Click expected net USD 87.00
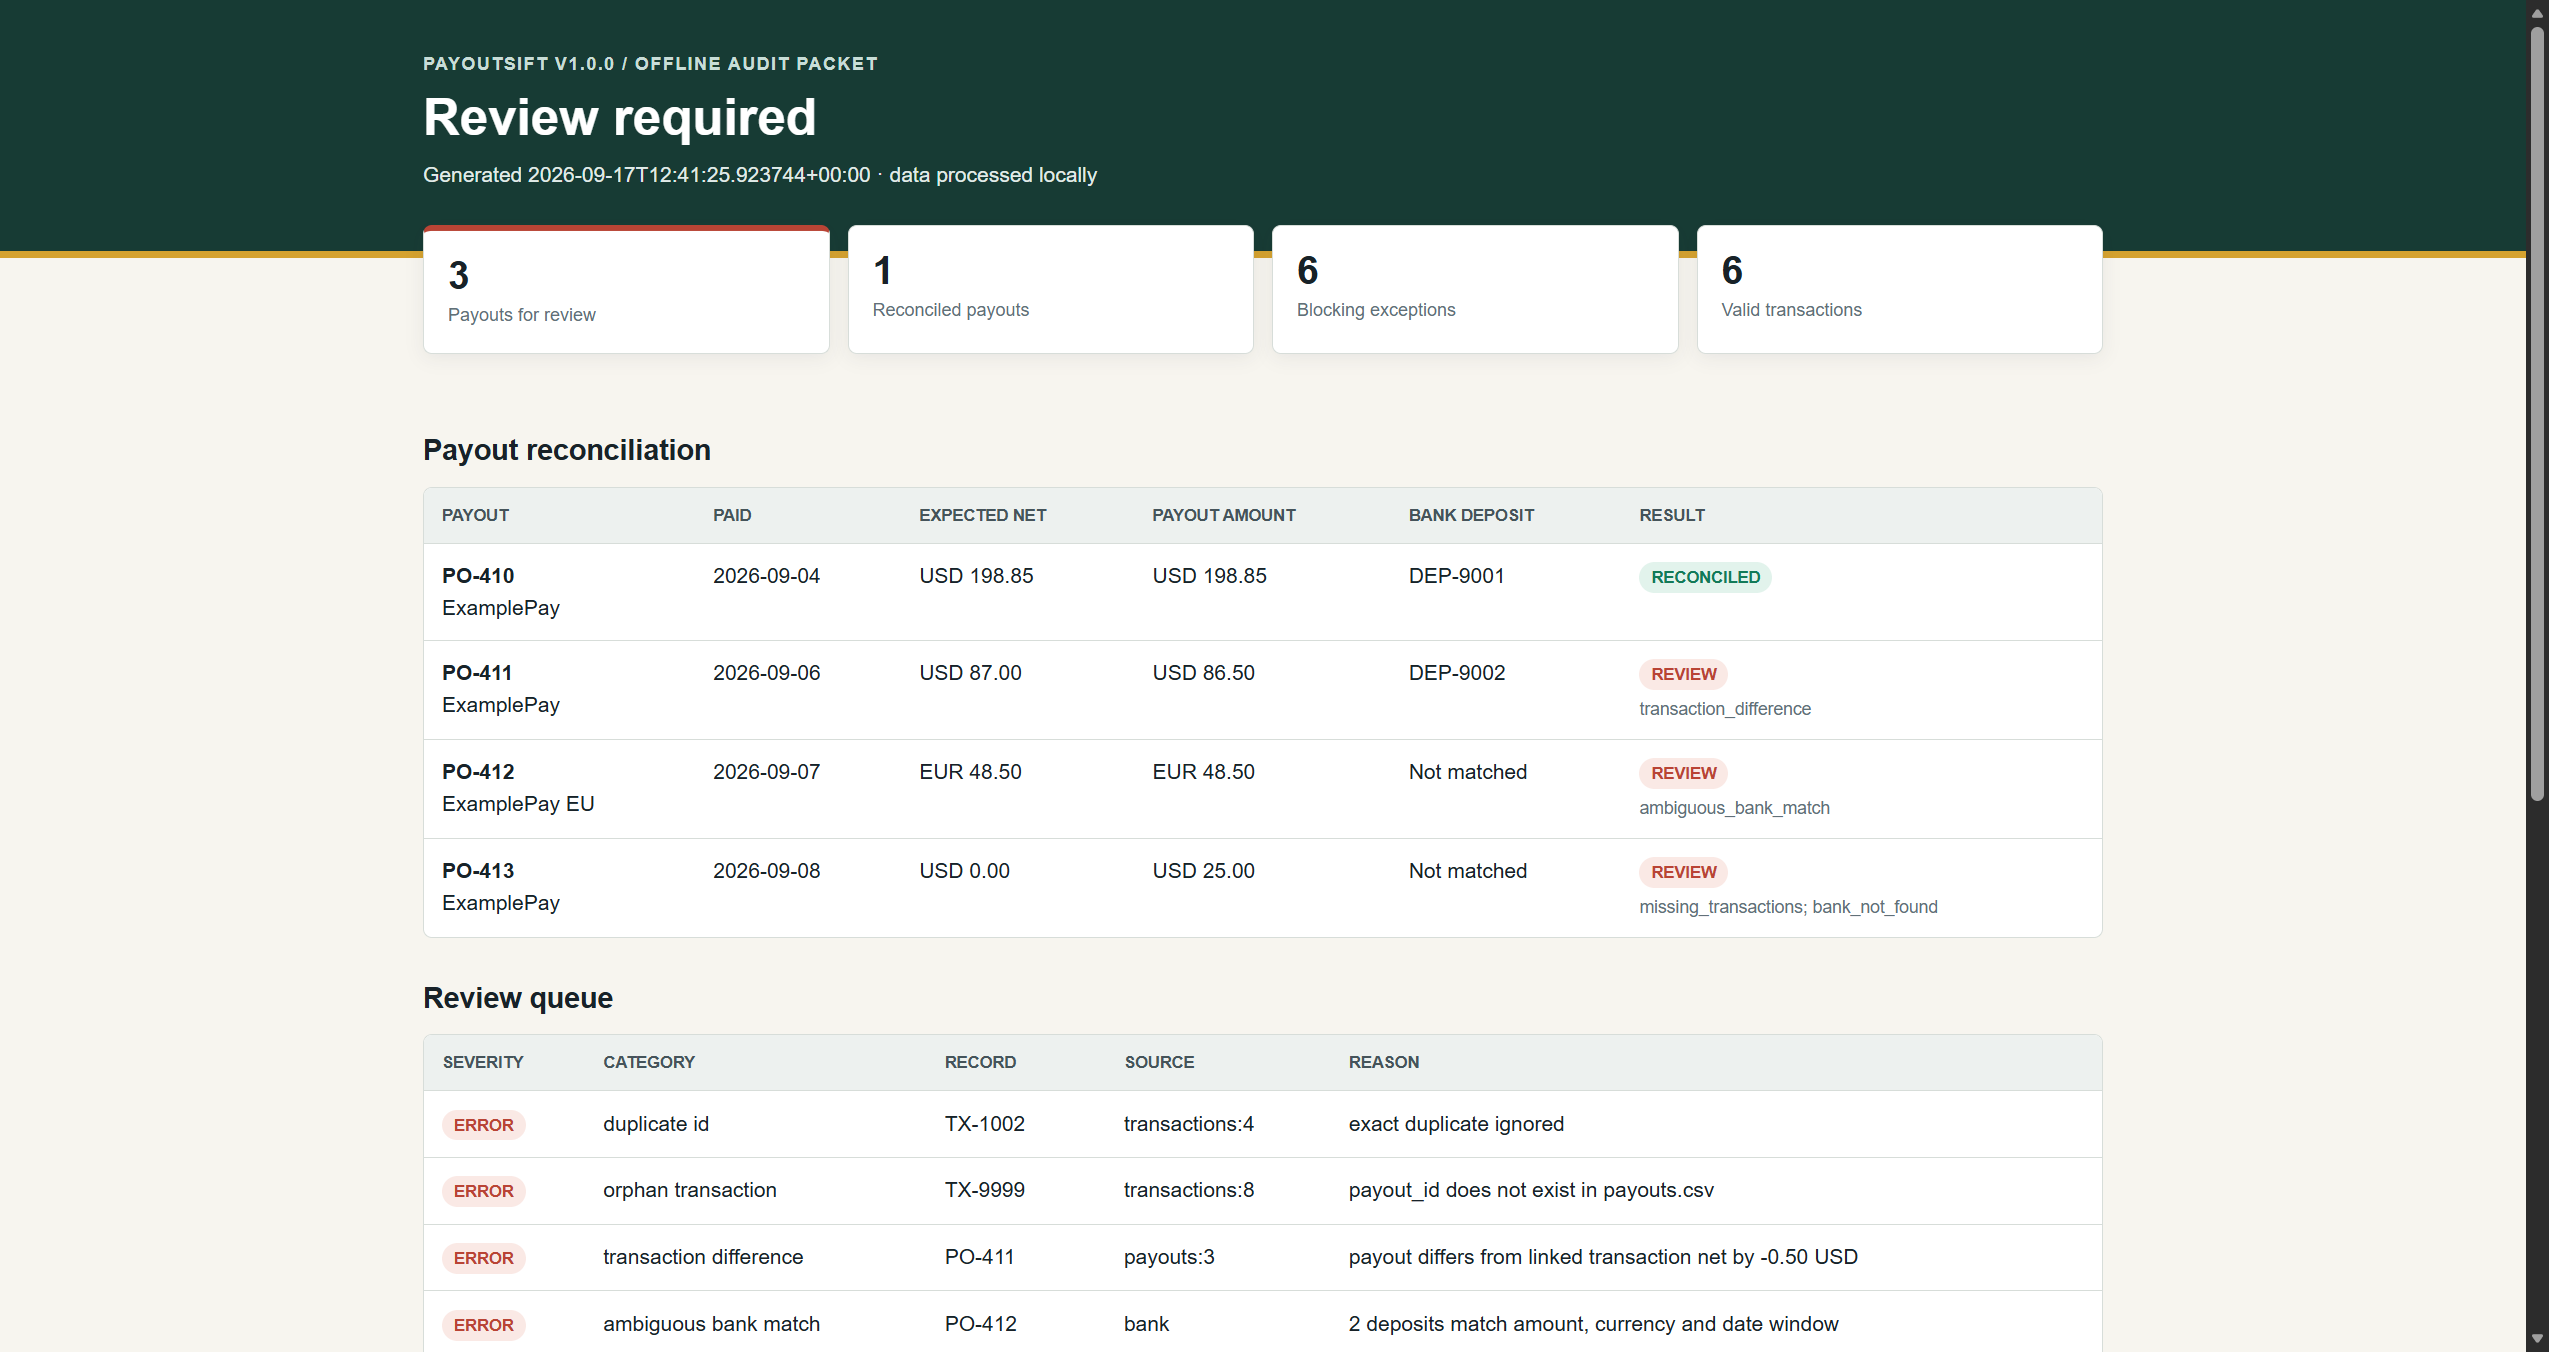This screenshot has height=1352, width=2549. point(970,673)
